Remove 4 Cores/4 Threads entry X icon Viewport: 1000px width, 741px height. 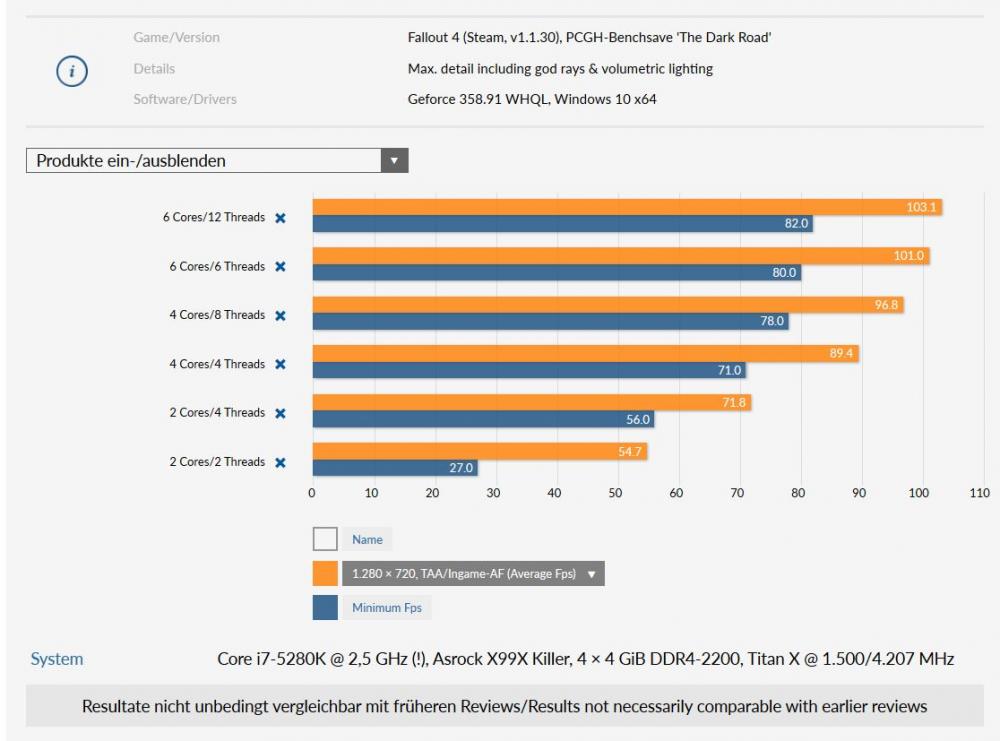(280, 364)
